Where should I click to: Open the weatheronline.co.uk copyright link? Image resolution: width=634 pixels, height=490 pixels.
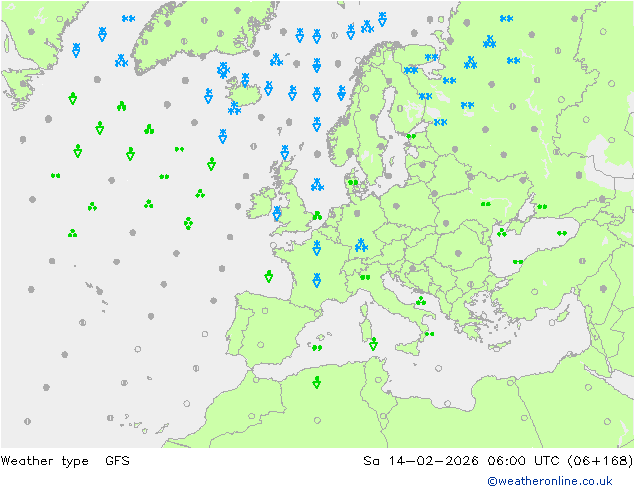[x=550, y=481]
